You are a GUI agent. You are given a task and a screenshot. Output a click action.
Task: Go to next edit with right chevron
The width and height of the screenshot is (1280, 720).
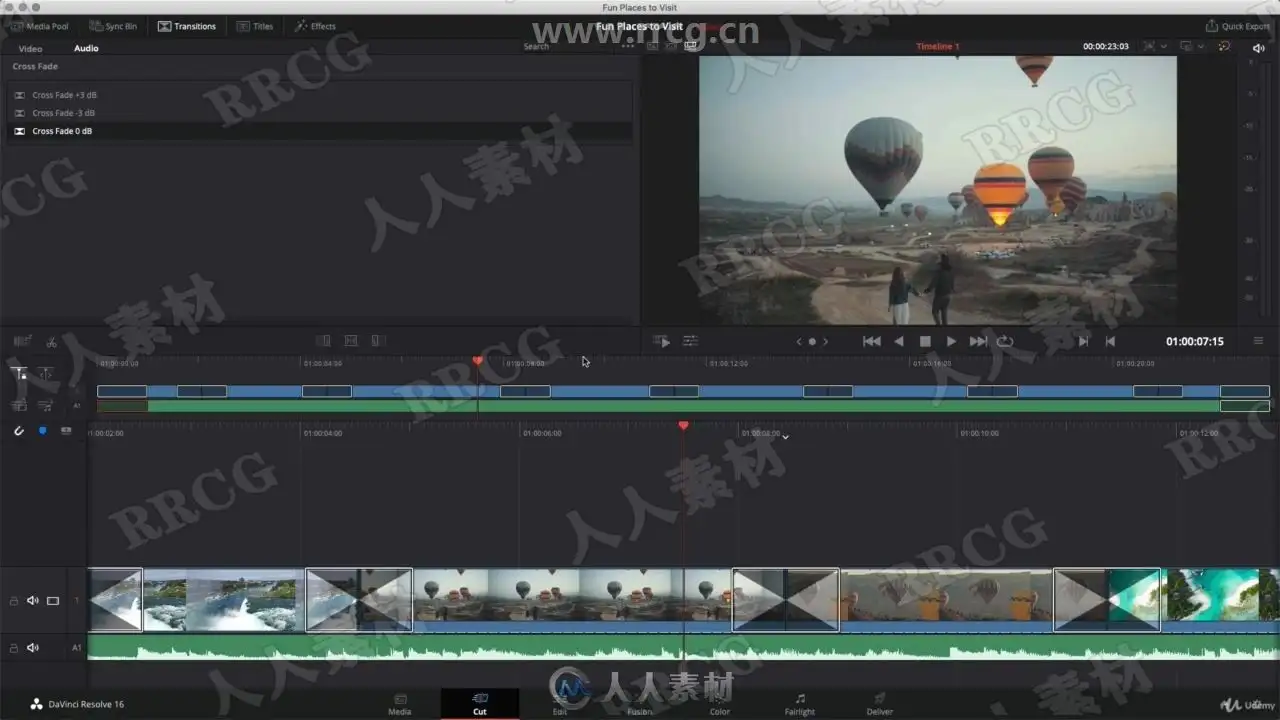[825, 341]
